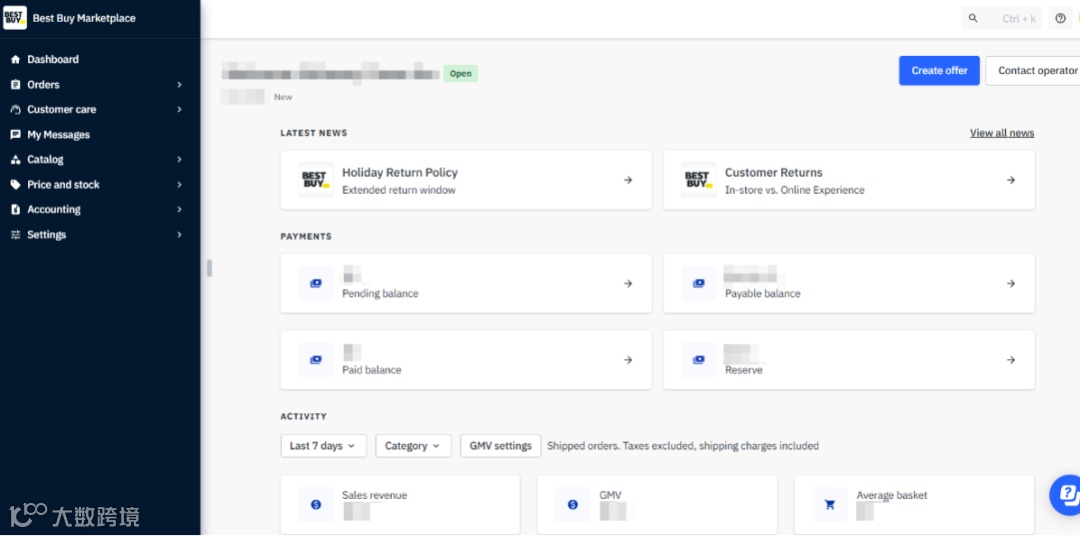Open Price and stock menu item
1080x536 pixels.
[x=63, y=185]
